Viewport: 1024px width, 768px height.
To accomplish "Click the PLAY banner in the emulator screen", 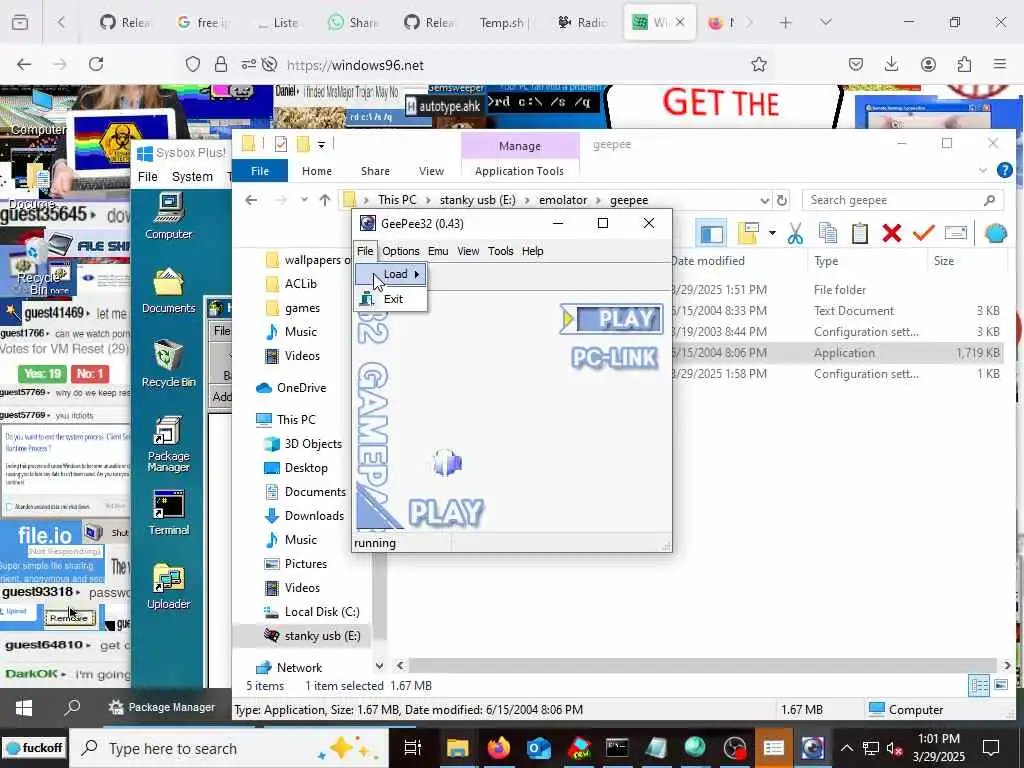I will [612, 319].
